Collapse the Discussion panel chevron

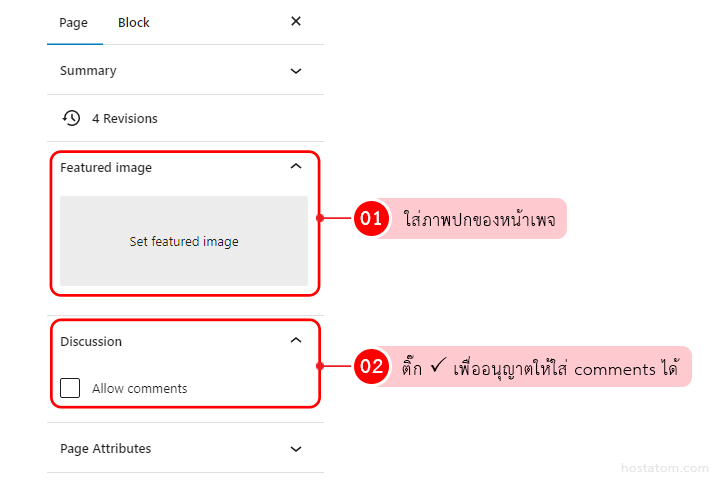pyautogui.click(x=295, y=341)
